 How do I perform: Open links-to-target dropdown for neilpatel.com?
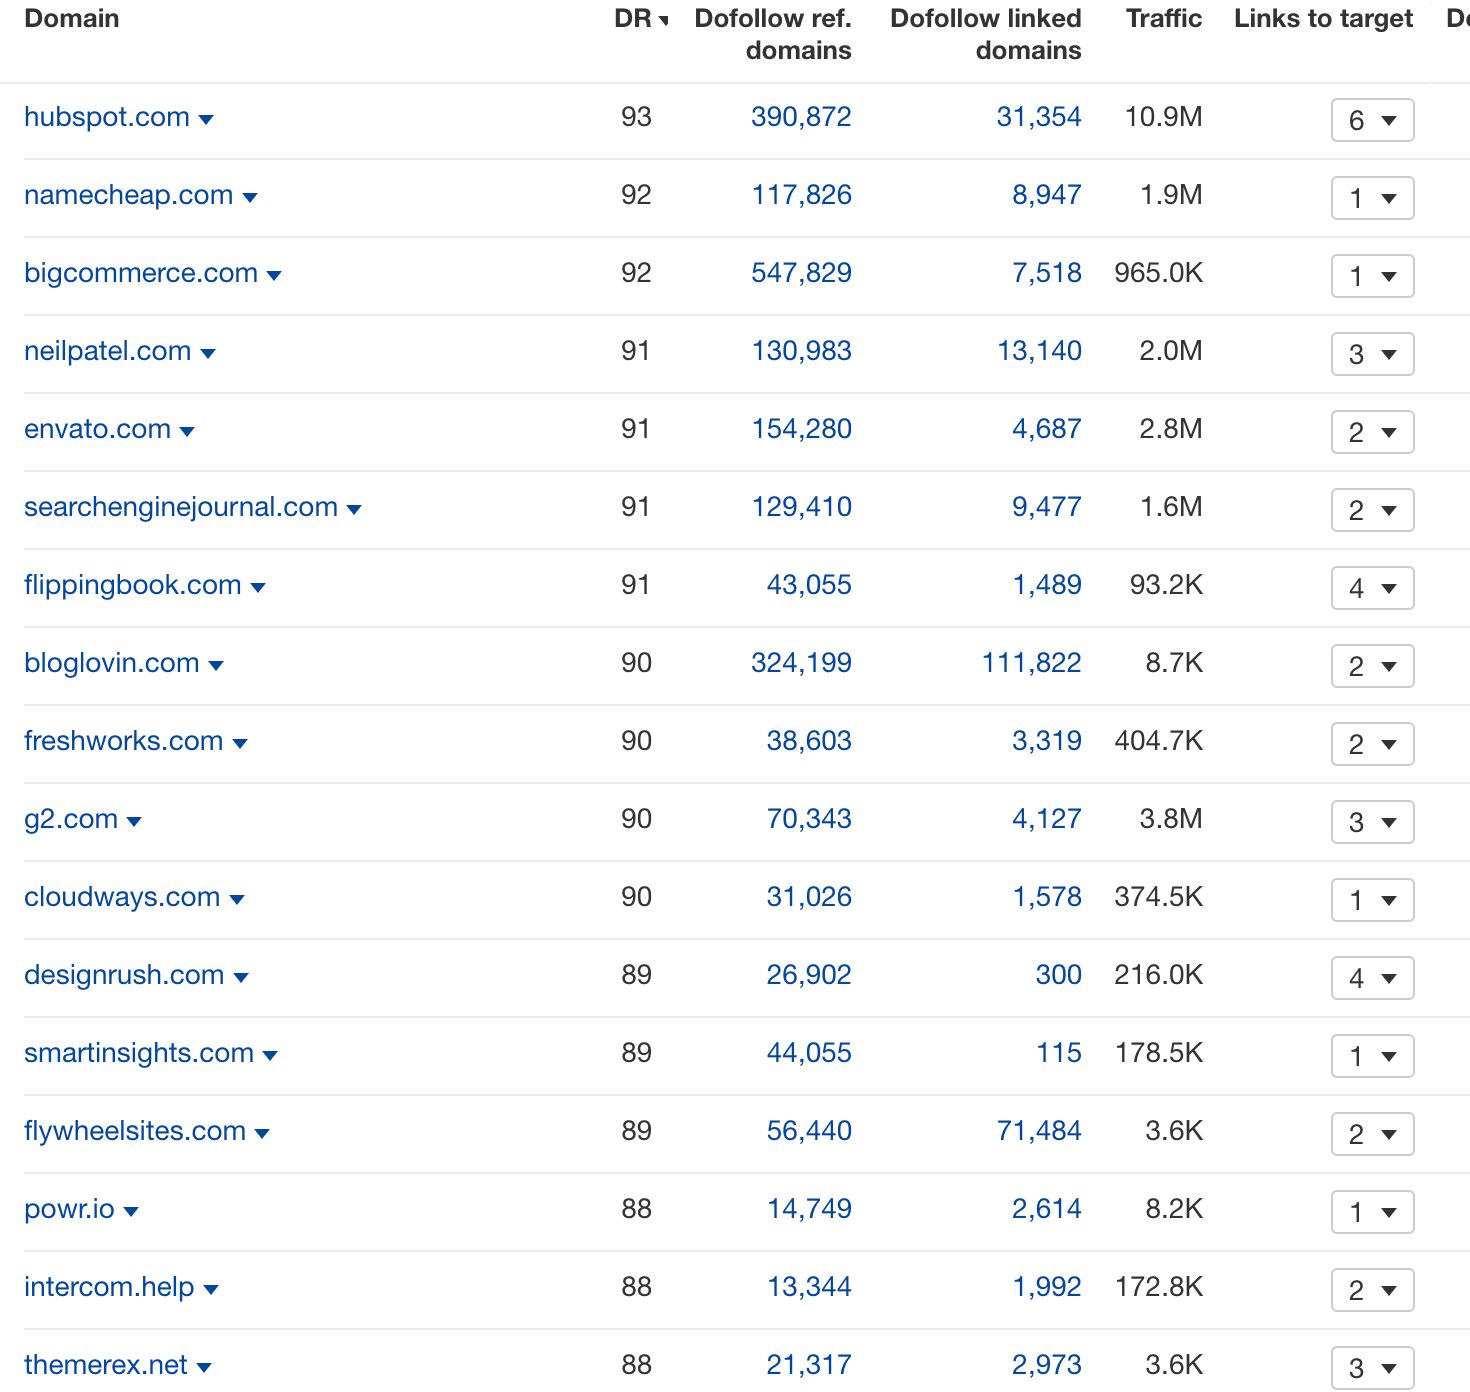point(1372,354)
